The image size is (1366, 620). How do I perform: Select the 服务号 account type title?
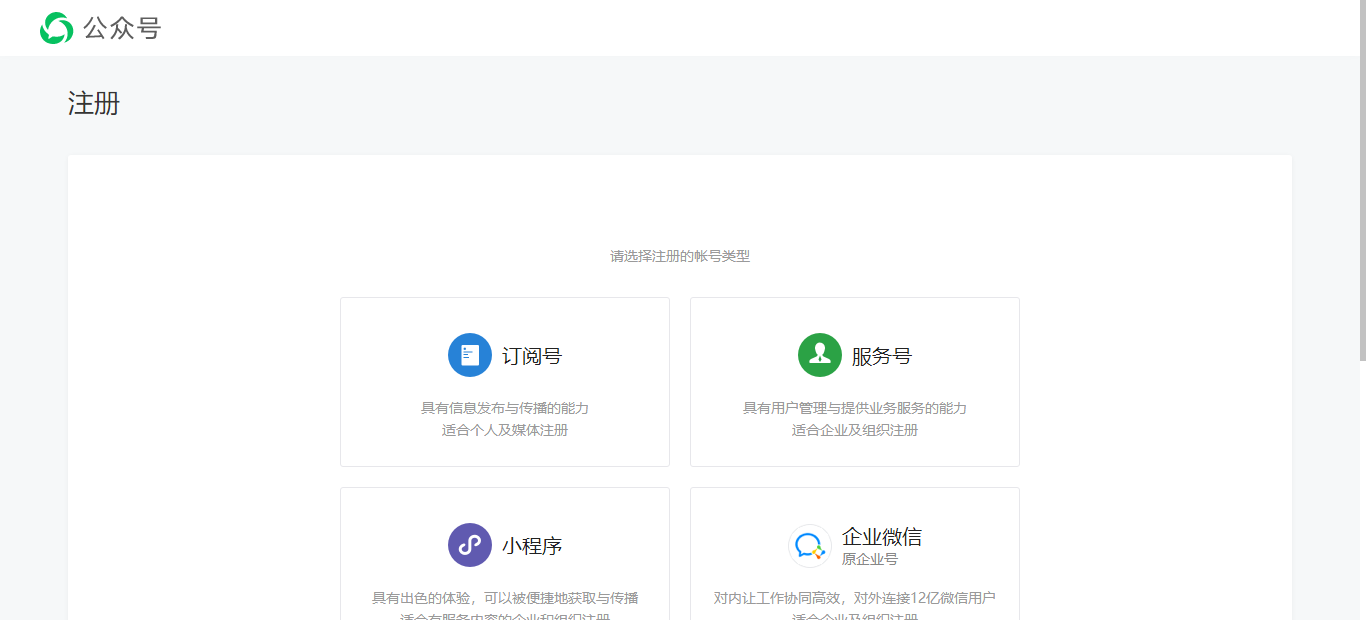(882, 356)
